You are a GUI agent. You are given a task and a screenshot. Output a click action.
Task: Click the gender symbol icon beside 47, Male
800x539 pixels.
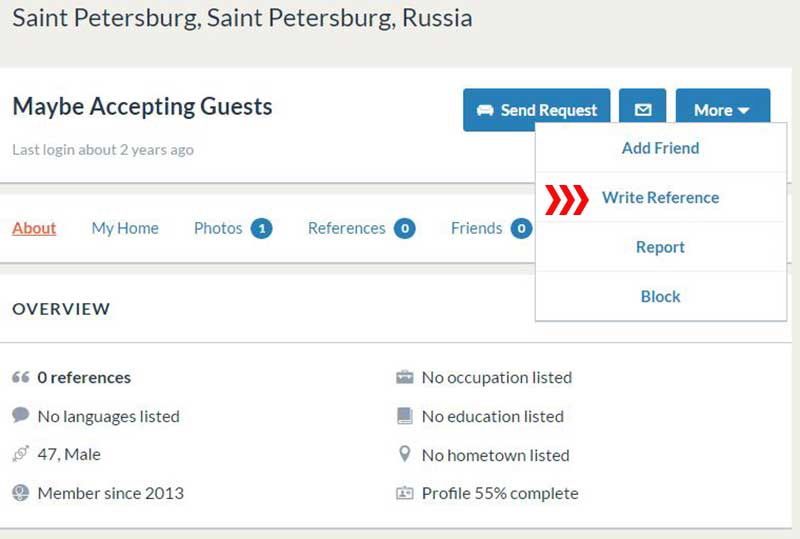(20, 454)
